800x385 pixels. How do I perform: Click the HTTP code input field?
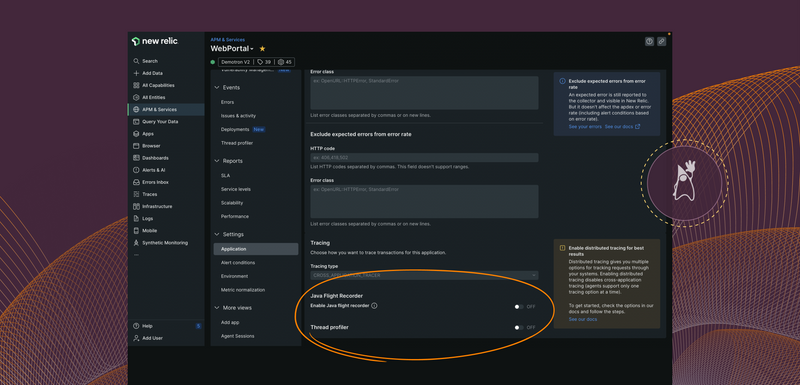click(x=424, y=158)
